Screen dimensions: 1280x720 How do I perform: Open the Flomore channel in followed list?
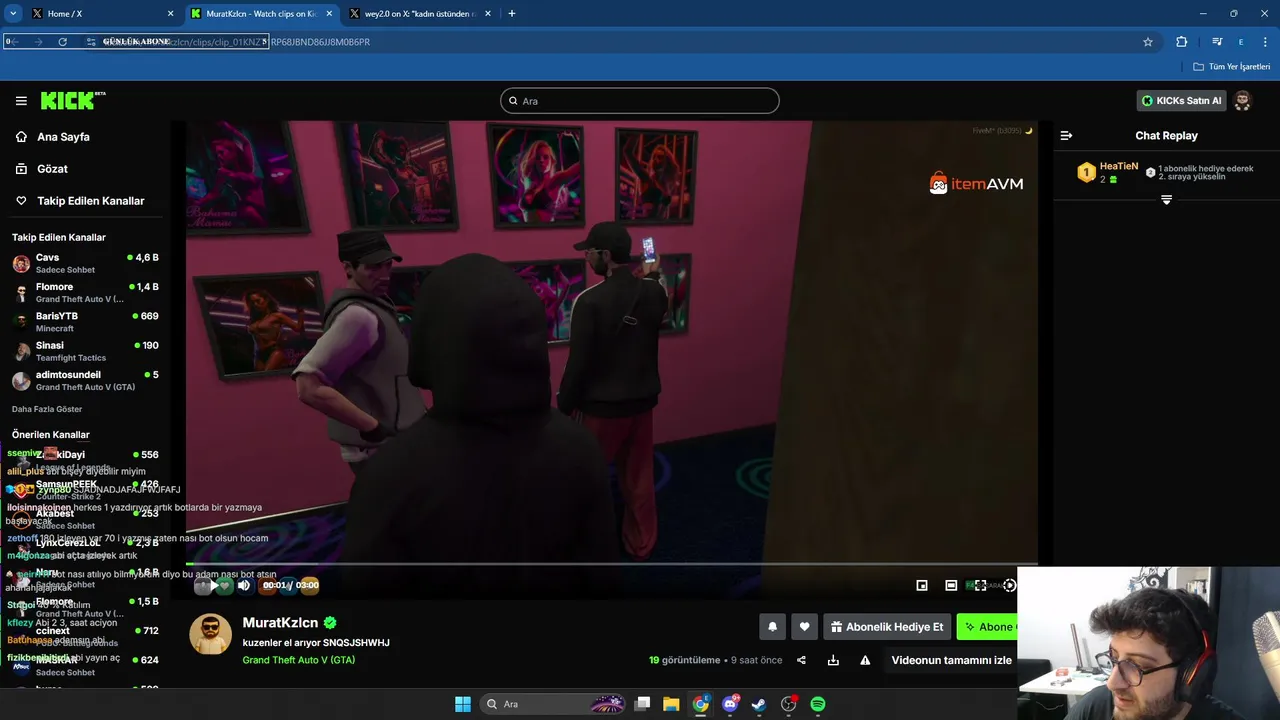(85, 293)
